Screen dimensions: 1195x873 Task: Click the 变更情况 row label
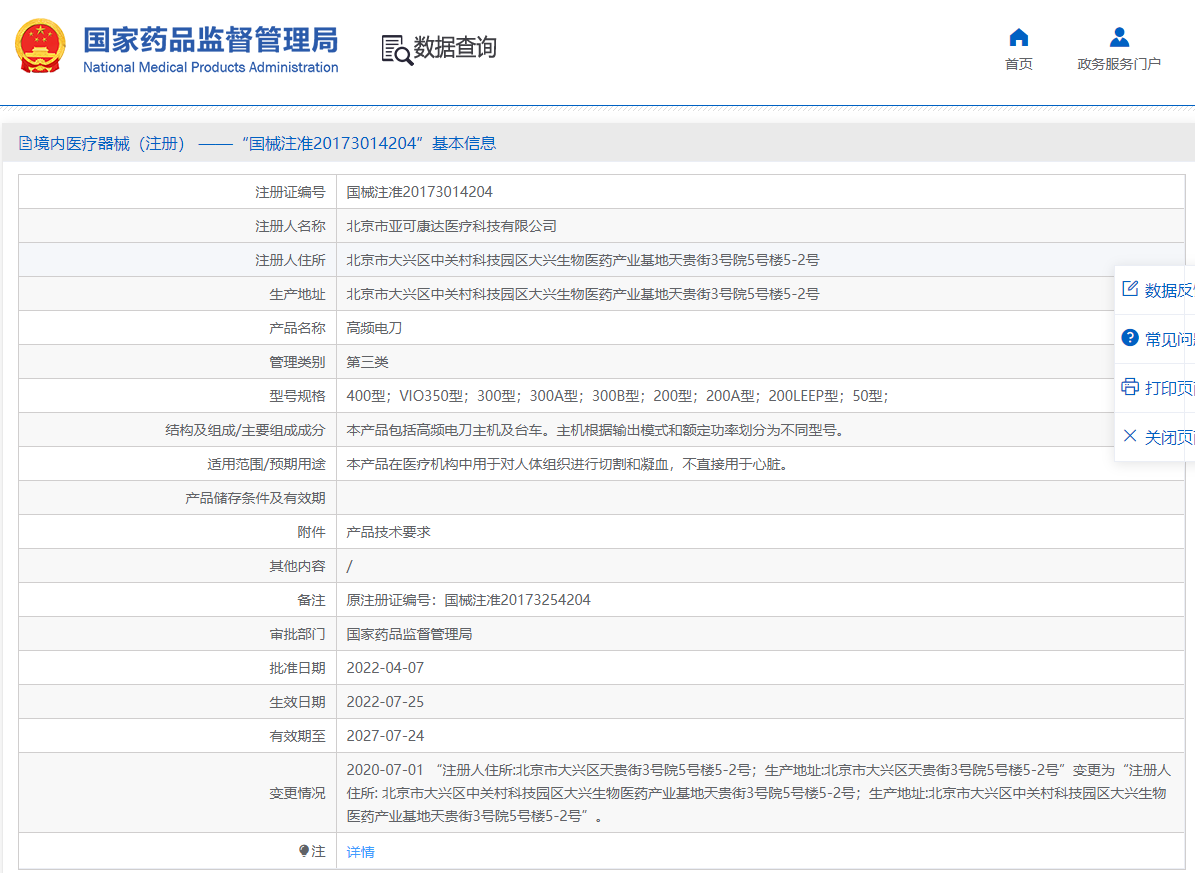click(x=297, y=794)
